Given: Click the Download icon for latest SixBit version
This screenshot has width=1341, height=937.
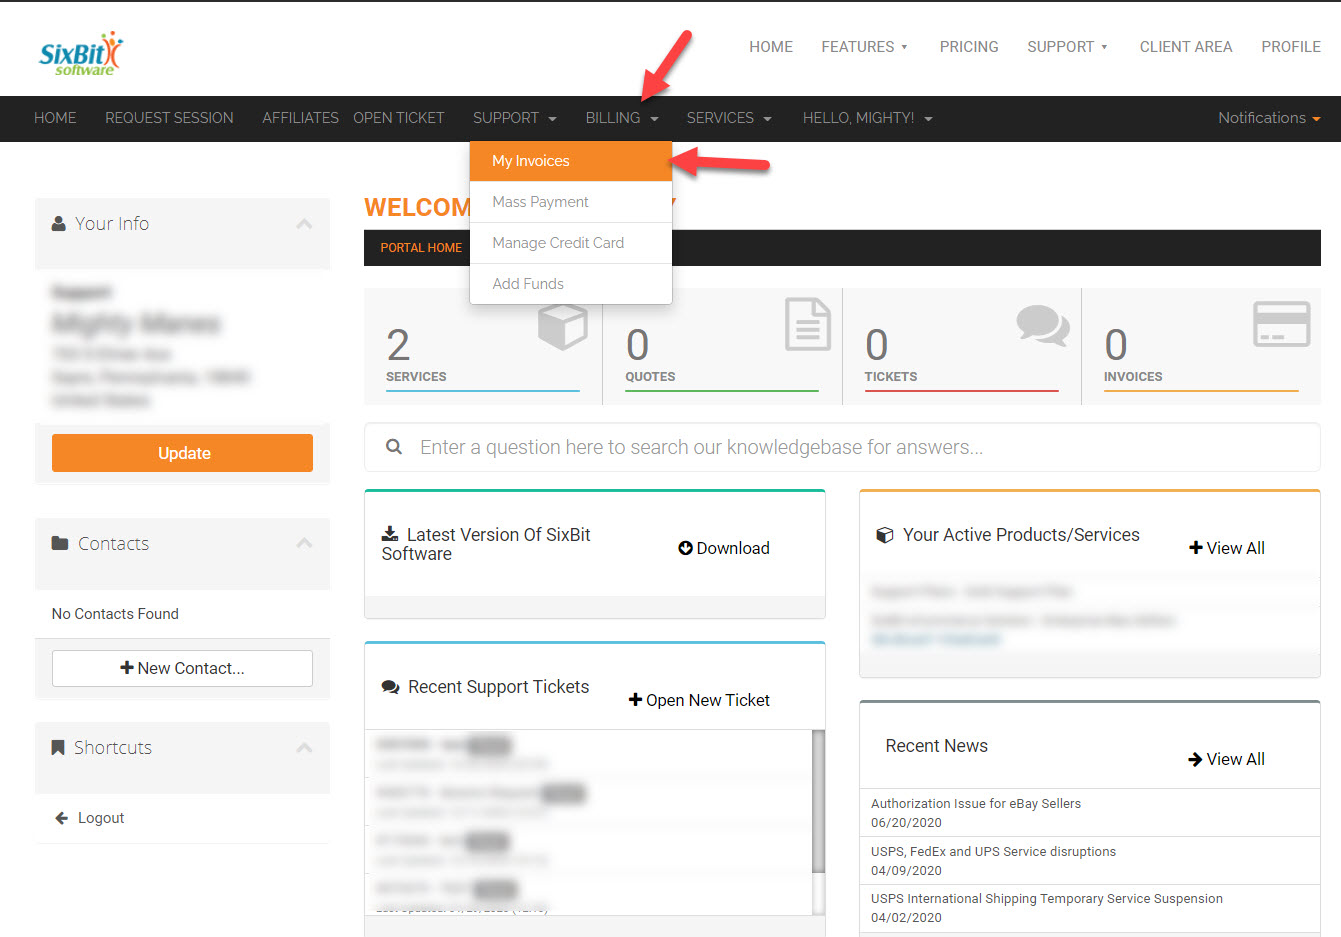Looking at the screenshot, I should [x=686, y=547].
